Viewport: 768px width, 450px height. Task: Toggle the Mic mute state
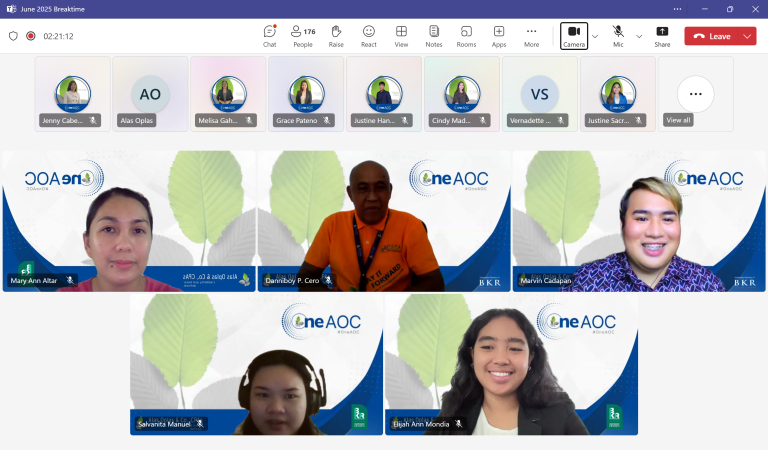[618, 36]
